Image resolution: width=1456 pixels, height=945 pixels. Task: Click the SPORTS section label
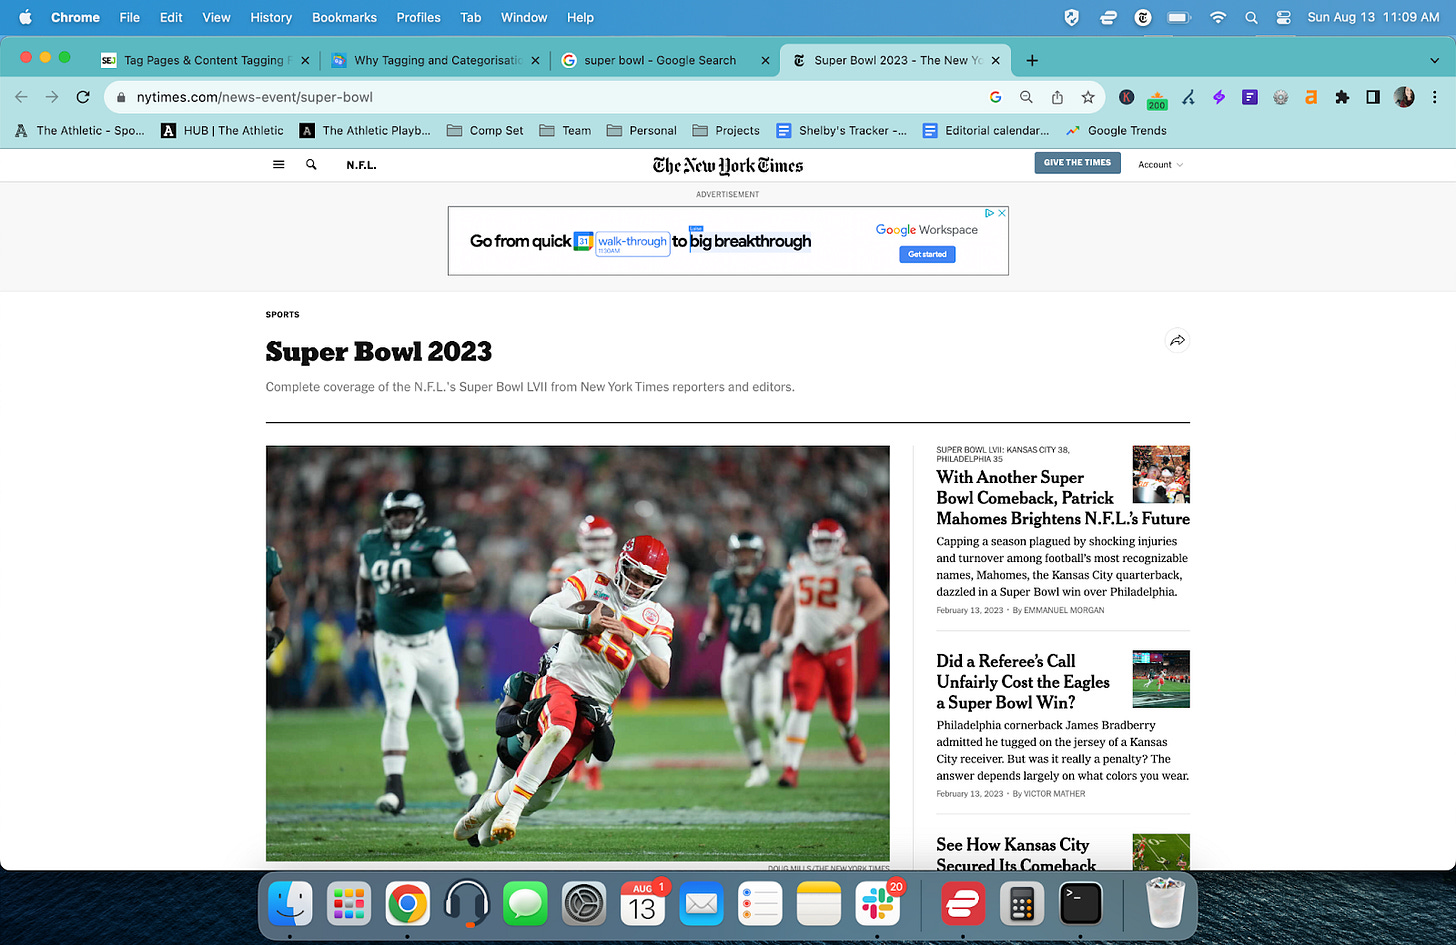pos(282,315)
